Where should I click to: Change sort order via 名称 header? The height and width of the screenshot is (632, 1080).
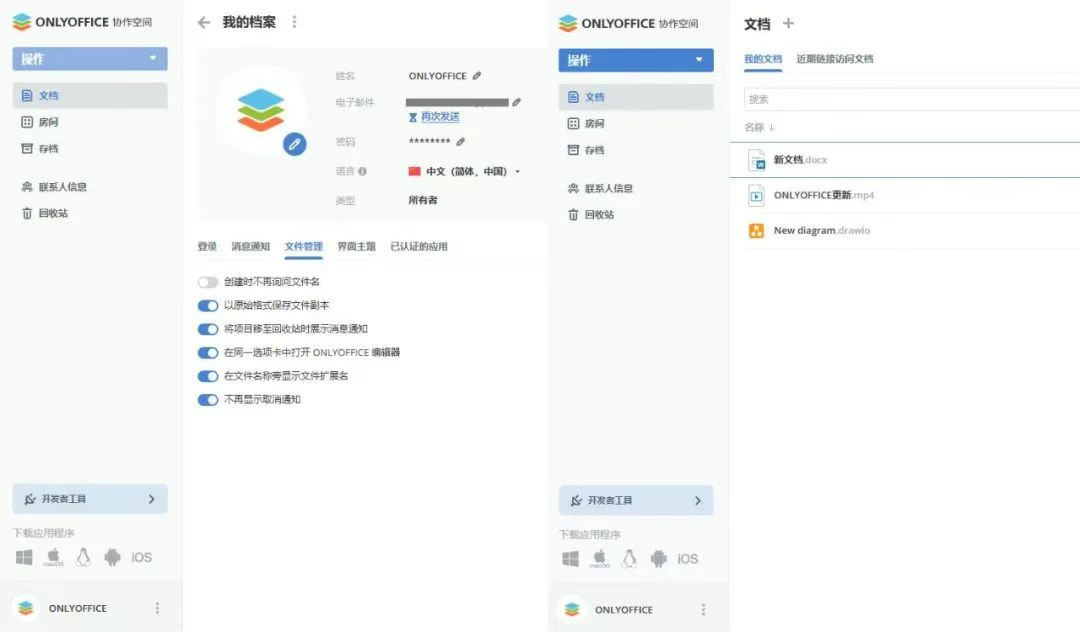(x=759, y=127)
